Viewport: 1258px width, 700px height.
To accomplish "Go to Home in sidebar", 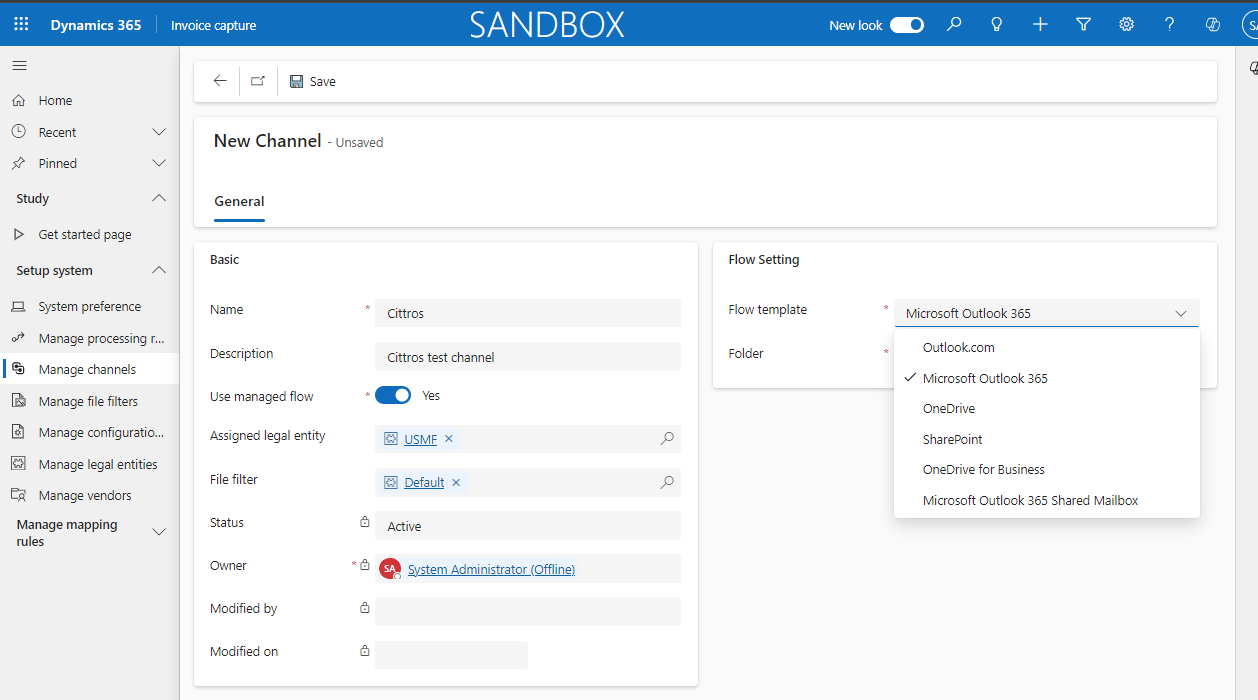I will click(90, 100).
